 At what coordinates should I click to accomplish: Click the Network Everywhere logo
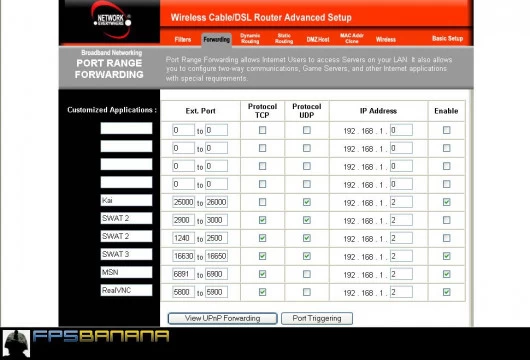pos(111,20)
